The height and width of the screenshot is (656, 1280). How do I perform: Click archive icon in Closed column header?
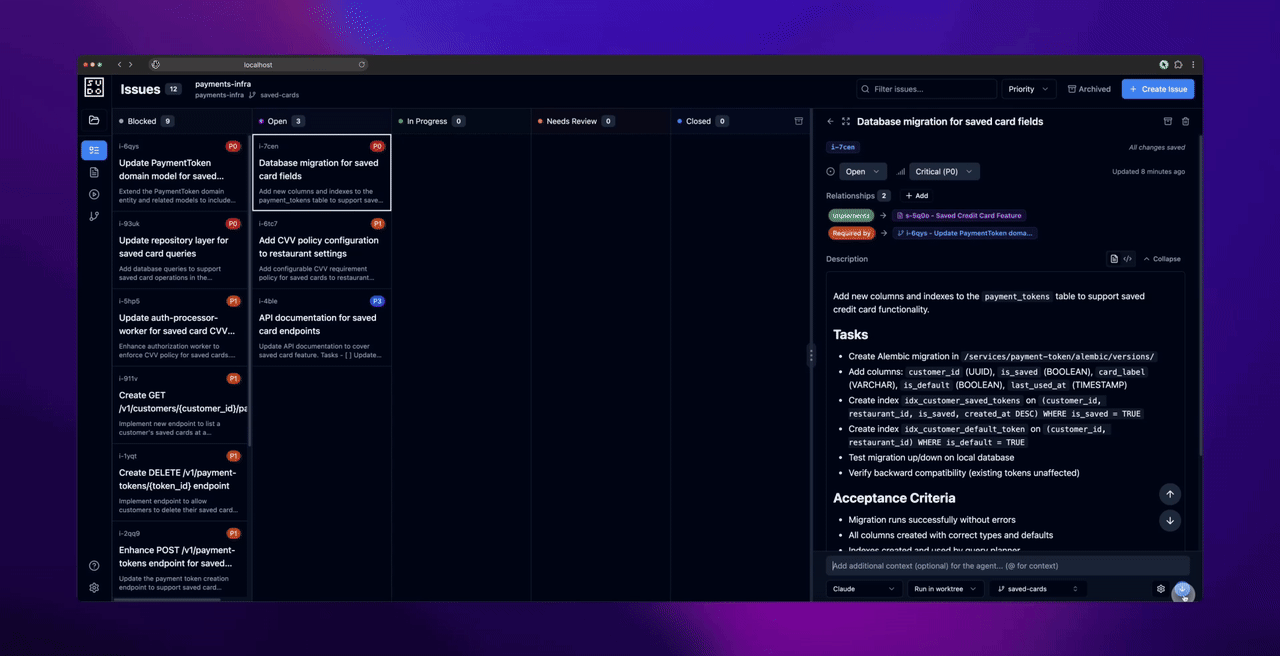[798, 121]
